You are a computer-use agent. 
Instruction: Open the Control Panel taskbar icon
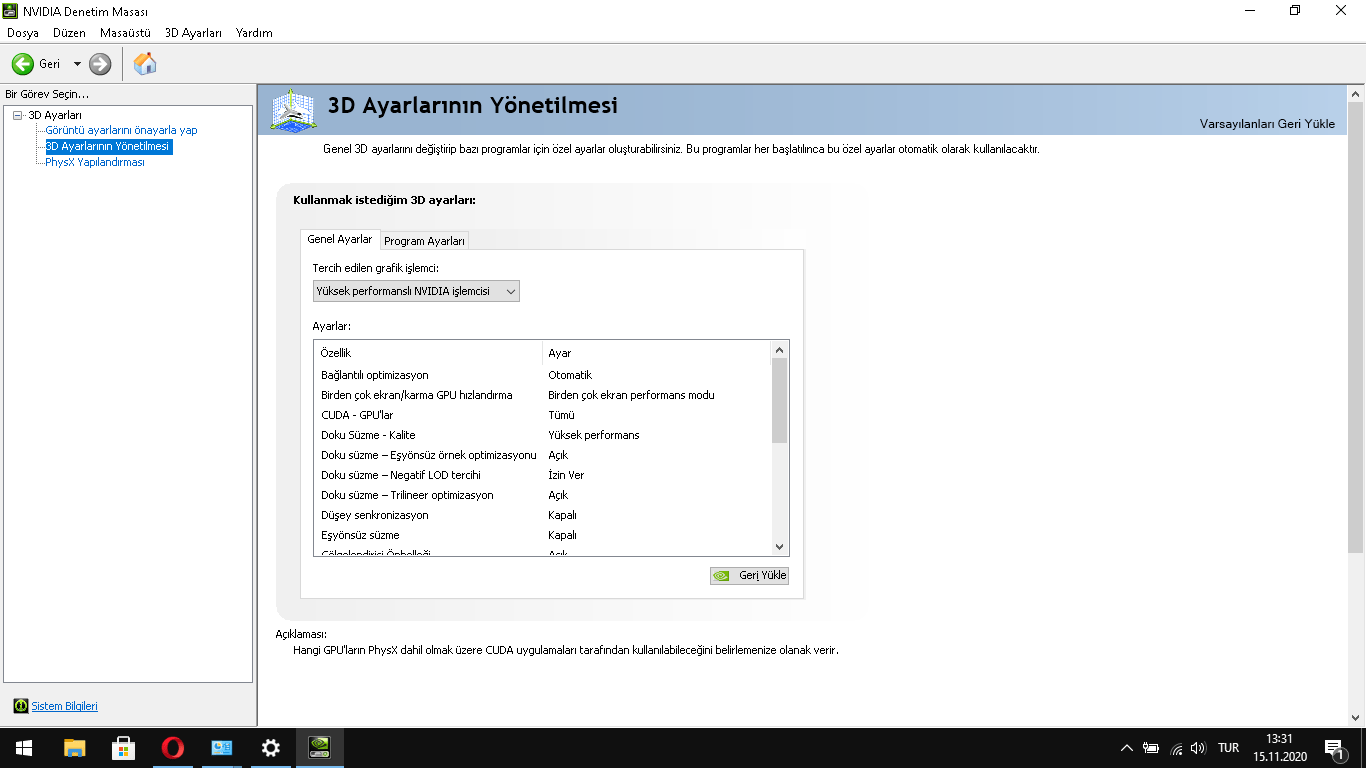(221, 748)
